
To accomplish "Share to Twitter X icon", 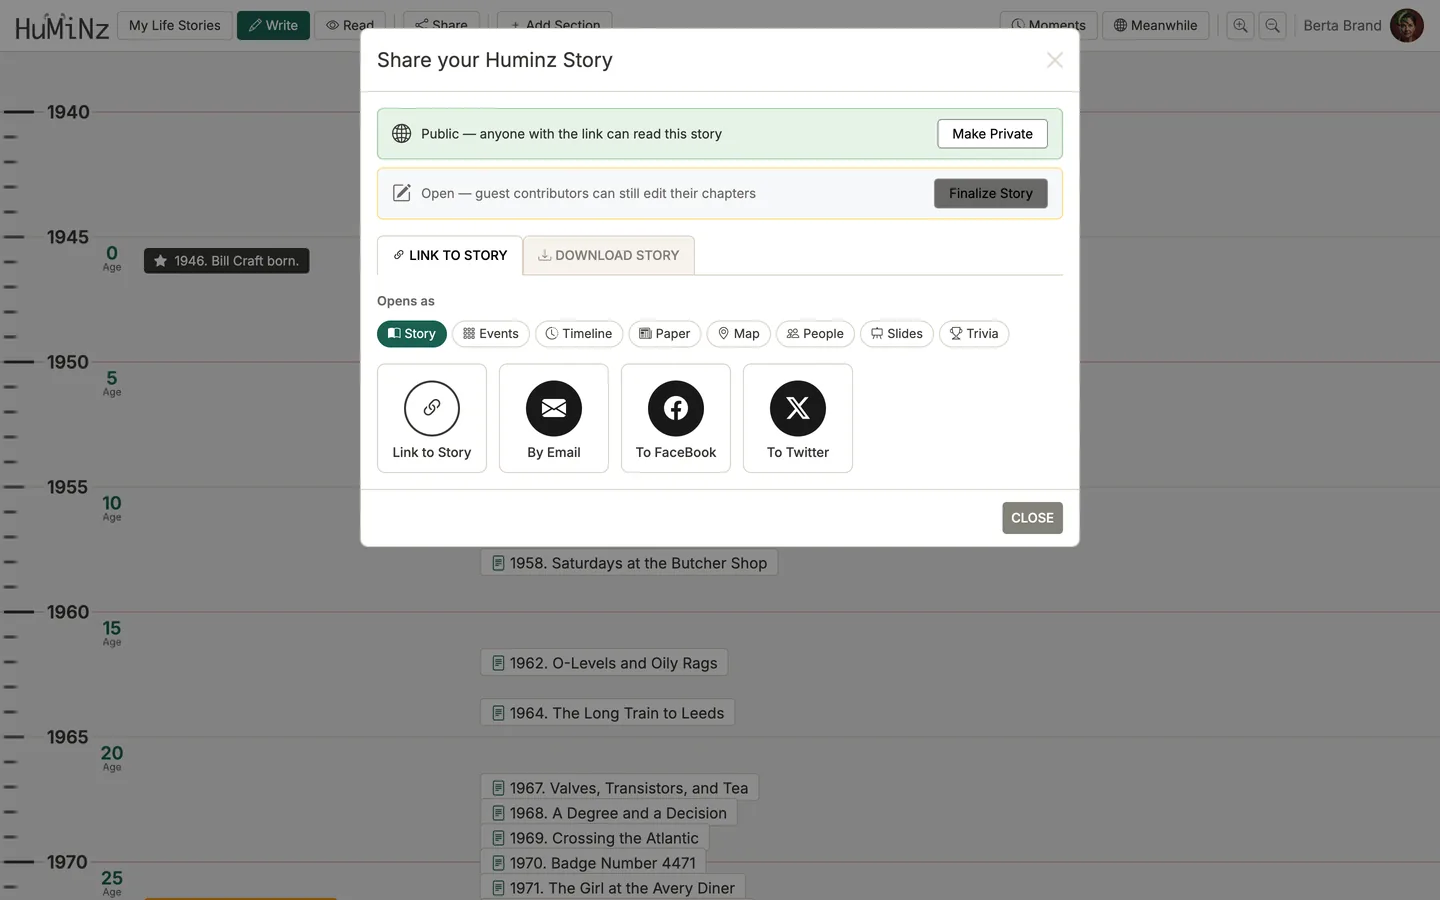I will click(798, 408).
